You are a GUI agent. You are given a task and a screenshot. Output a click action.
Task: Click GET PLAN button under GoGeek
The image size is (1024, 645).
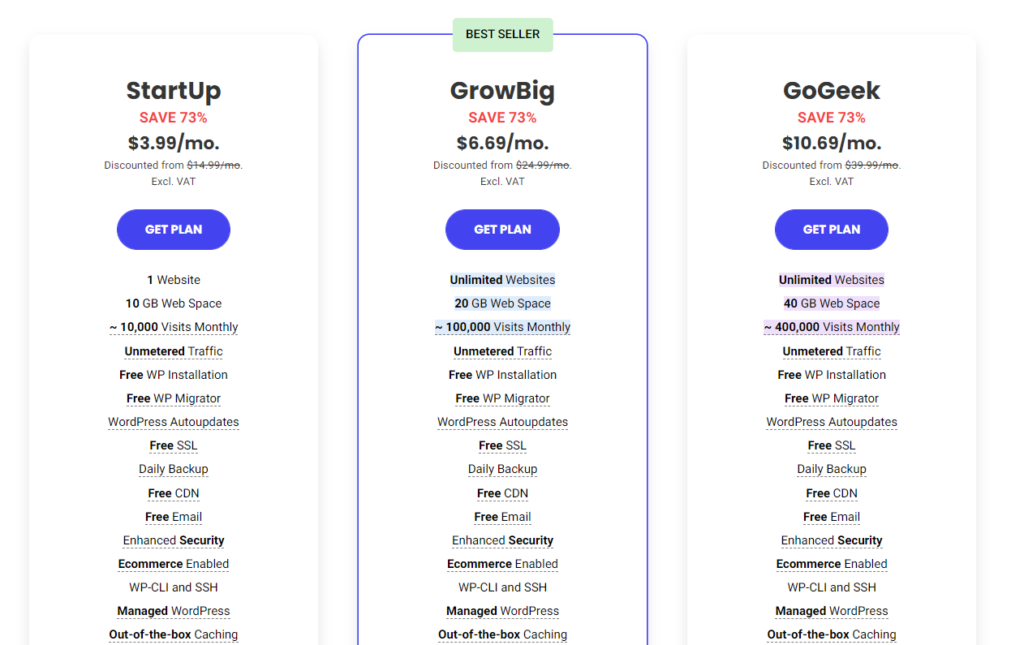(831, 229)
